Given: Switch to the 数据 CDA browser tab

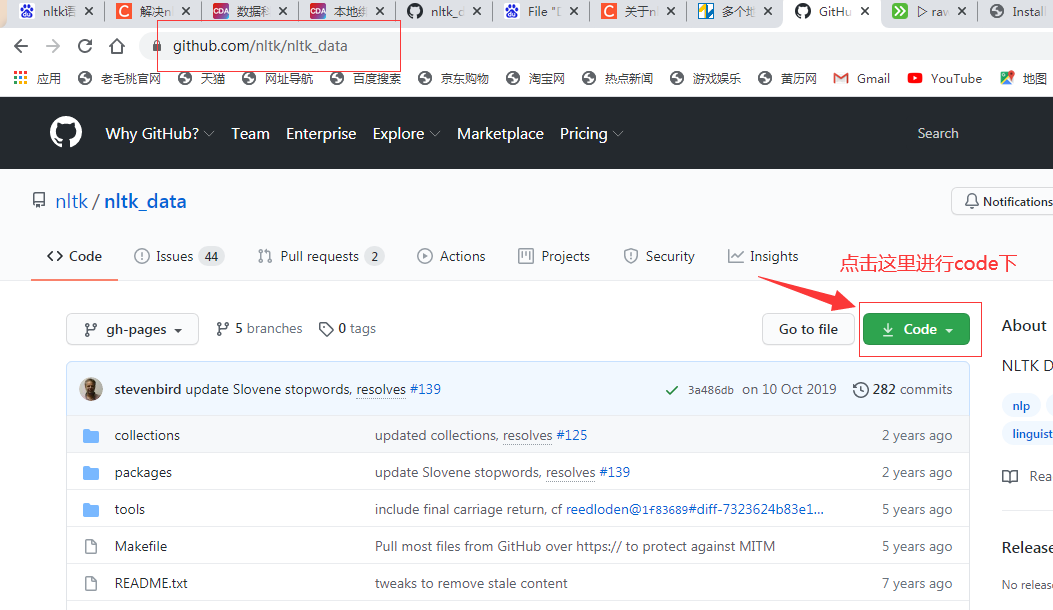Looking at the screenshot, I should [250, 11].
